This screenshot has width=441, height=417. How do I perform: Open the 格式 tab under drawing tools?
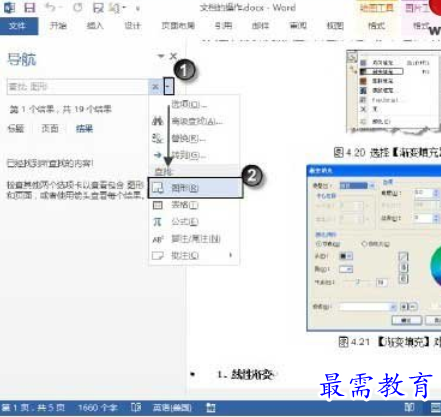pos(376,26)
